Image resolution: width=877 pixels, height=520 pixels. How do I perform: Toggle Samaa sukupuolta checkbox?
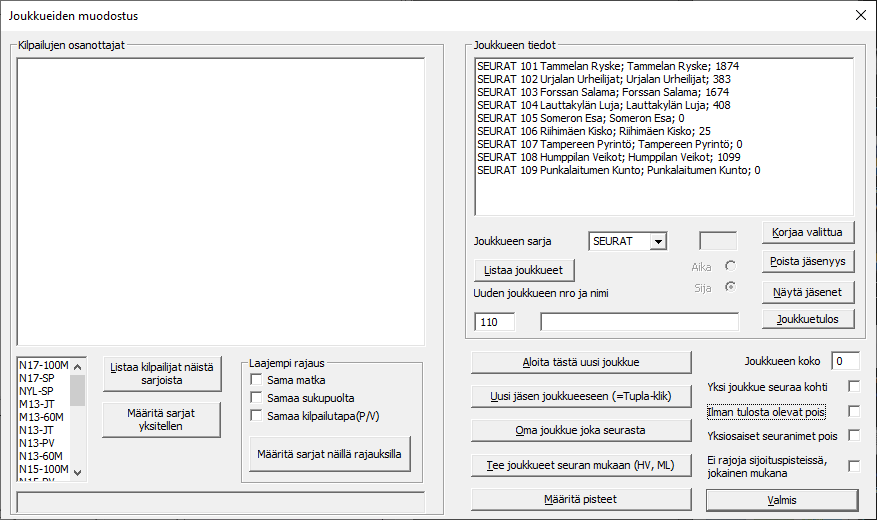pos(257,397)
